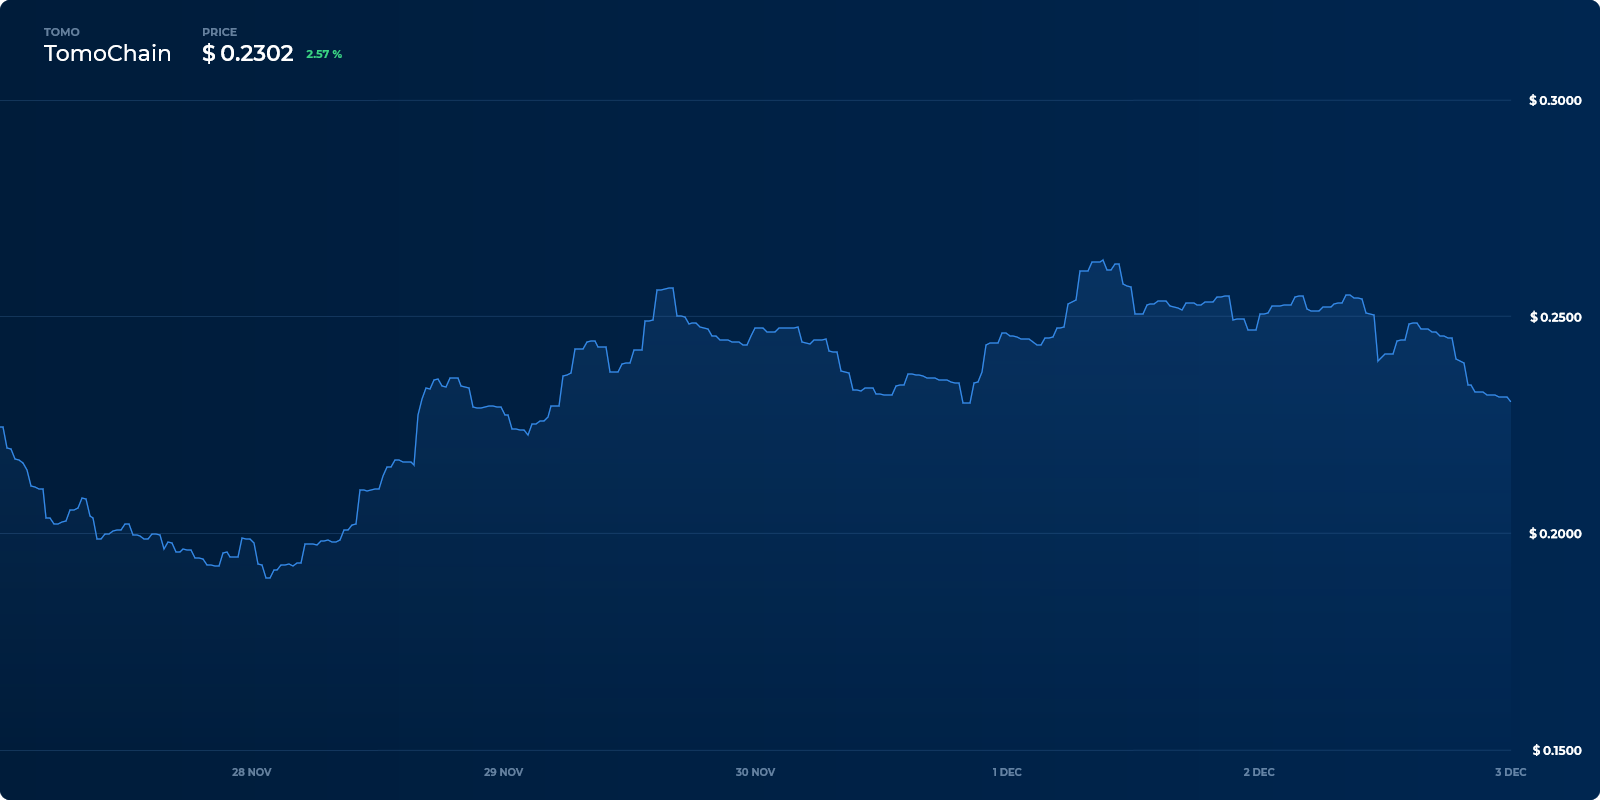Click the 30 NOV date label
Viewport: 1600px width, 800px height.
pyautogui.click(x=755, y=772)
